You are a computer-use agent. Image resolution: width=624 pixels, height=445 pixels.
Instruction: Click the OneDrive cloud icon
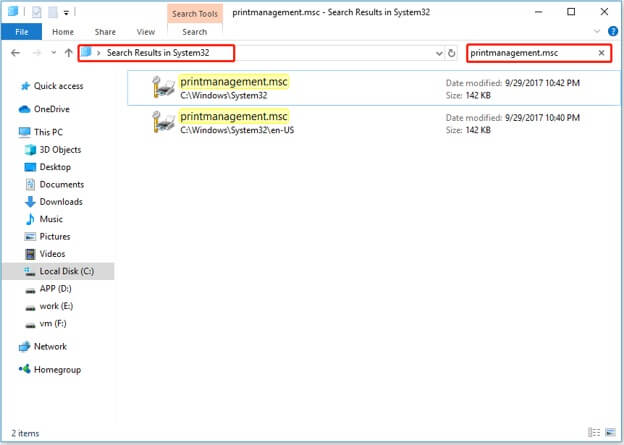coord(24,109)
